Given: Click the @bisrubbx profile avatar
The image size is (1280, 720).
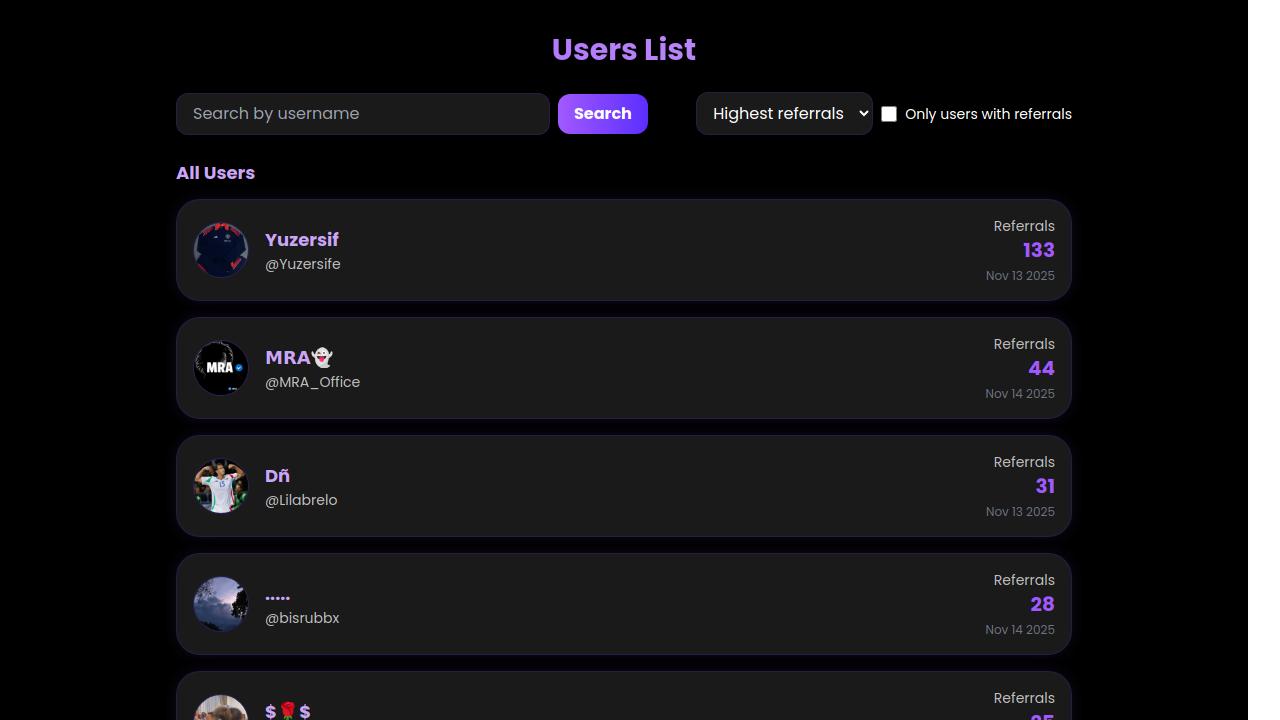Looking at the screenshot, I should (x=221, y=604).
